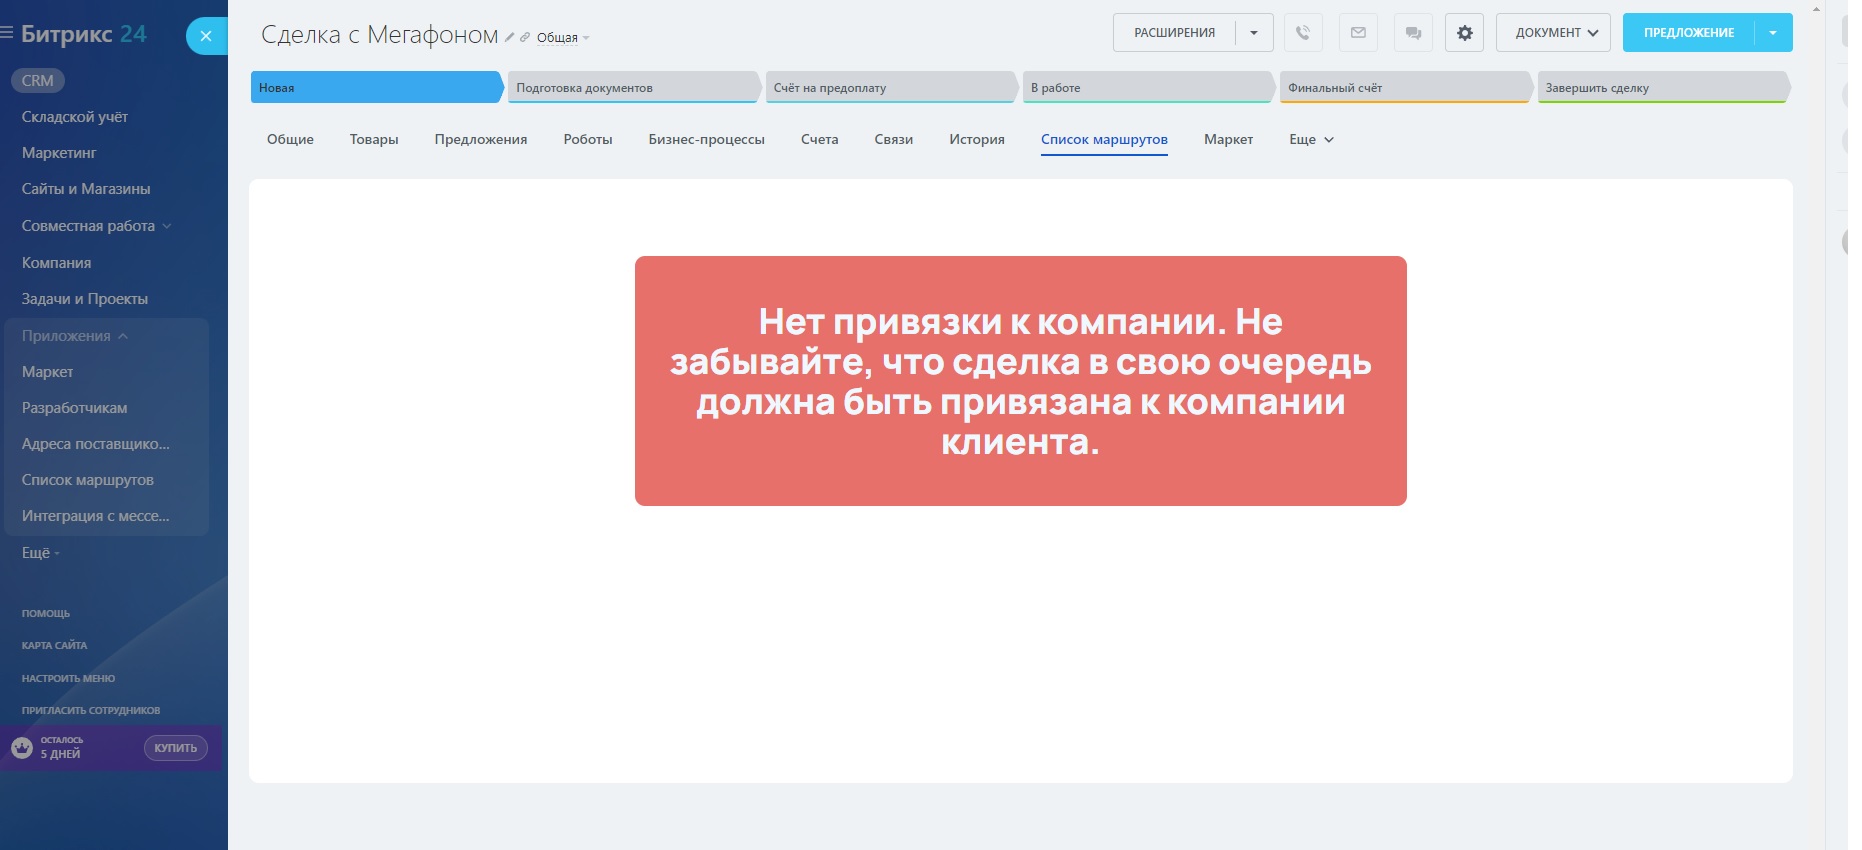The width and height of the screenshot is (1862, 850).
Task: Close the deal panel with X button
Action: tap(206, 36)
